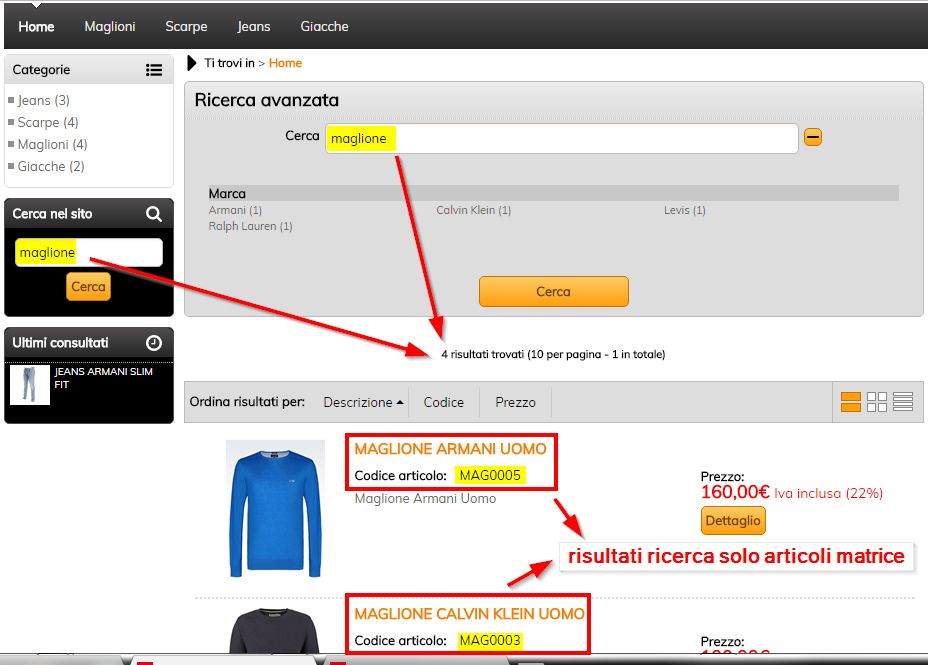928x665 pixels.
Task: Filter by brand Levis (1)
Action: 685,210
